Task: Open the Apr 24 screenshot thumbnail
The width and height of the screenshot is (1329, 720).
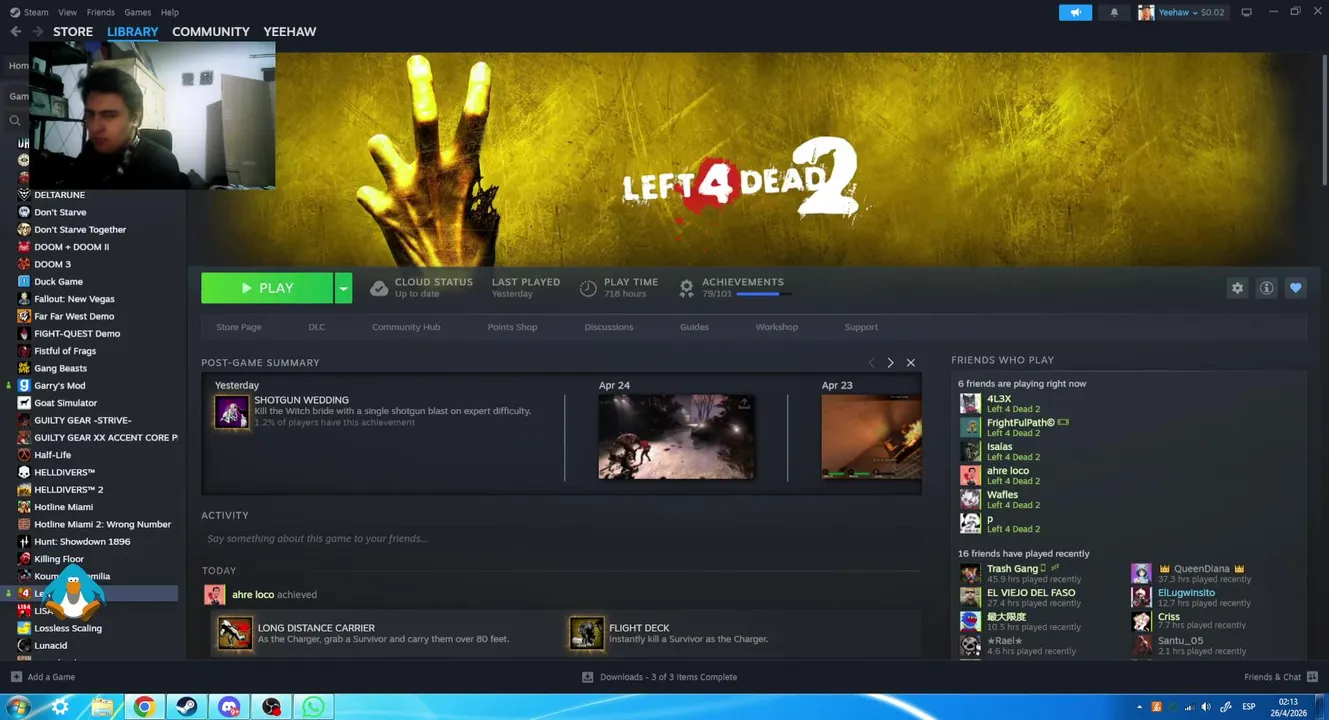Action: 677,436
